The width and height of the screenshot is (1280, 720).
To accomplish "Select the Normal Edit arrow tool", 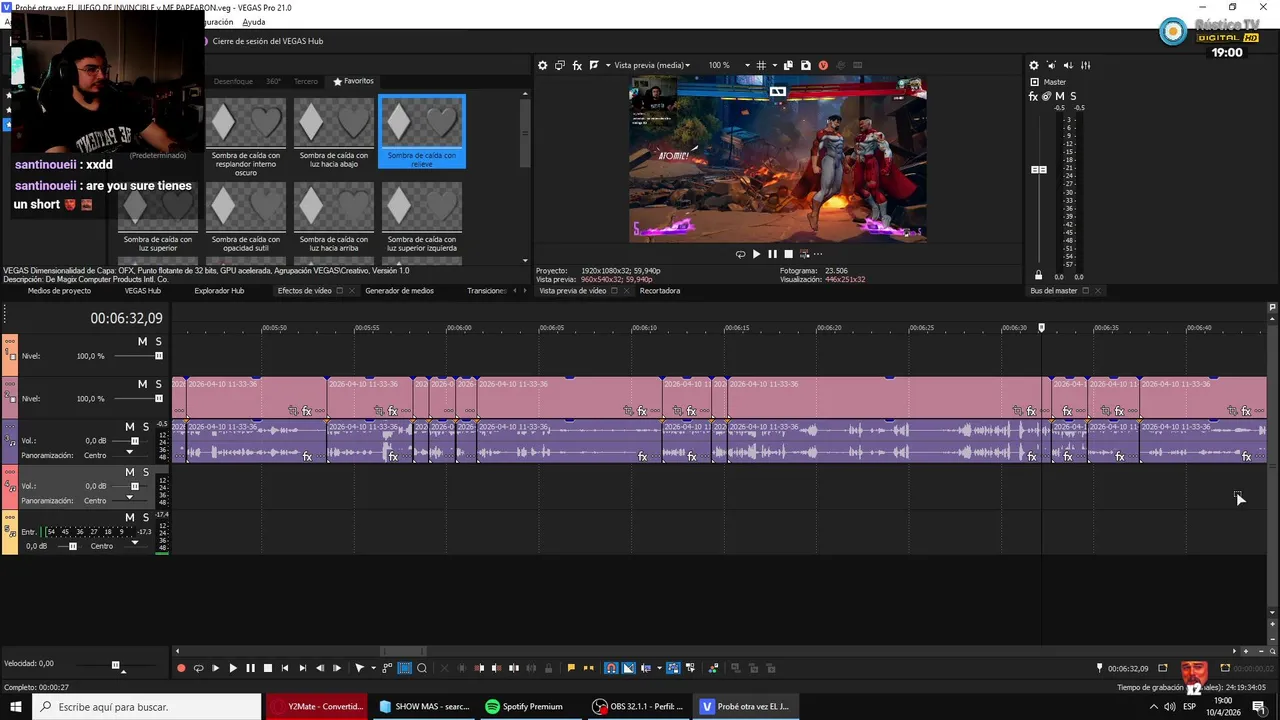I will 359,668.
